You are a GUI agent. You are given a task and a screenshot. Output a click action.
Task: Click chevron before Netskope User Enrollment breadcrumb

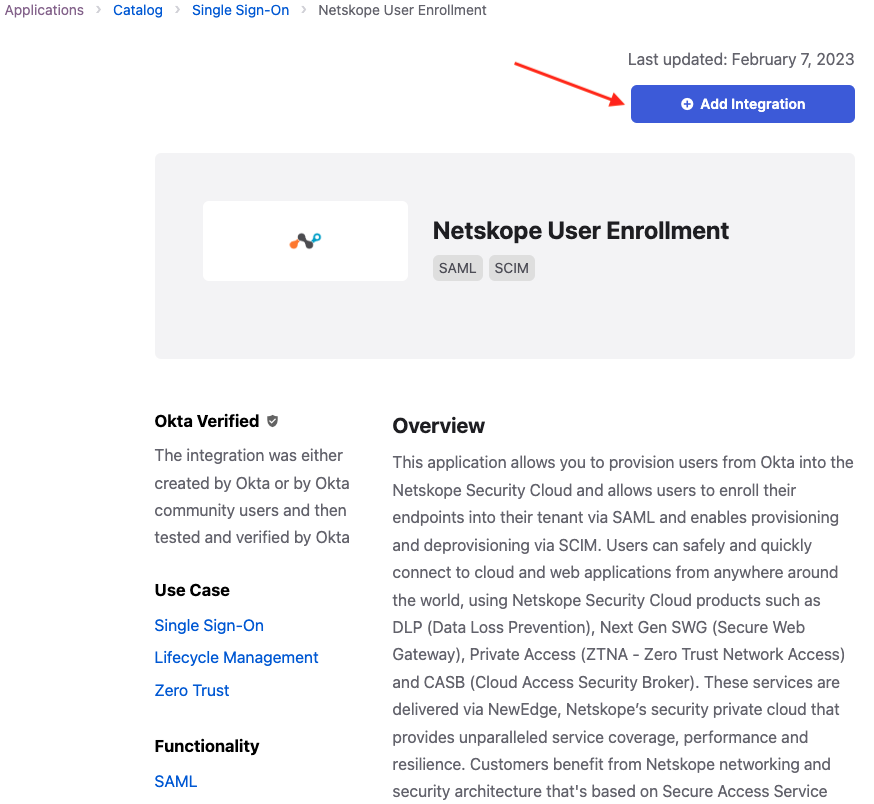pos(304,10)
